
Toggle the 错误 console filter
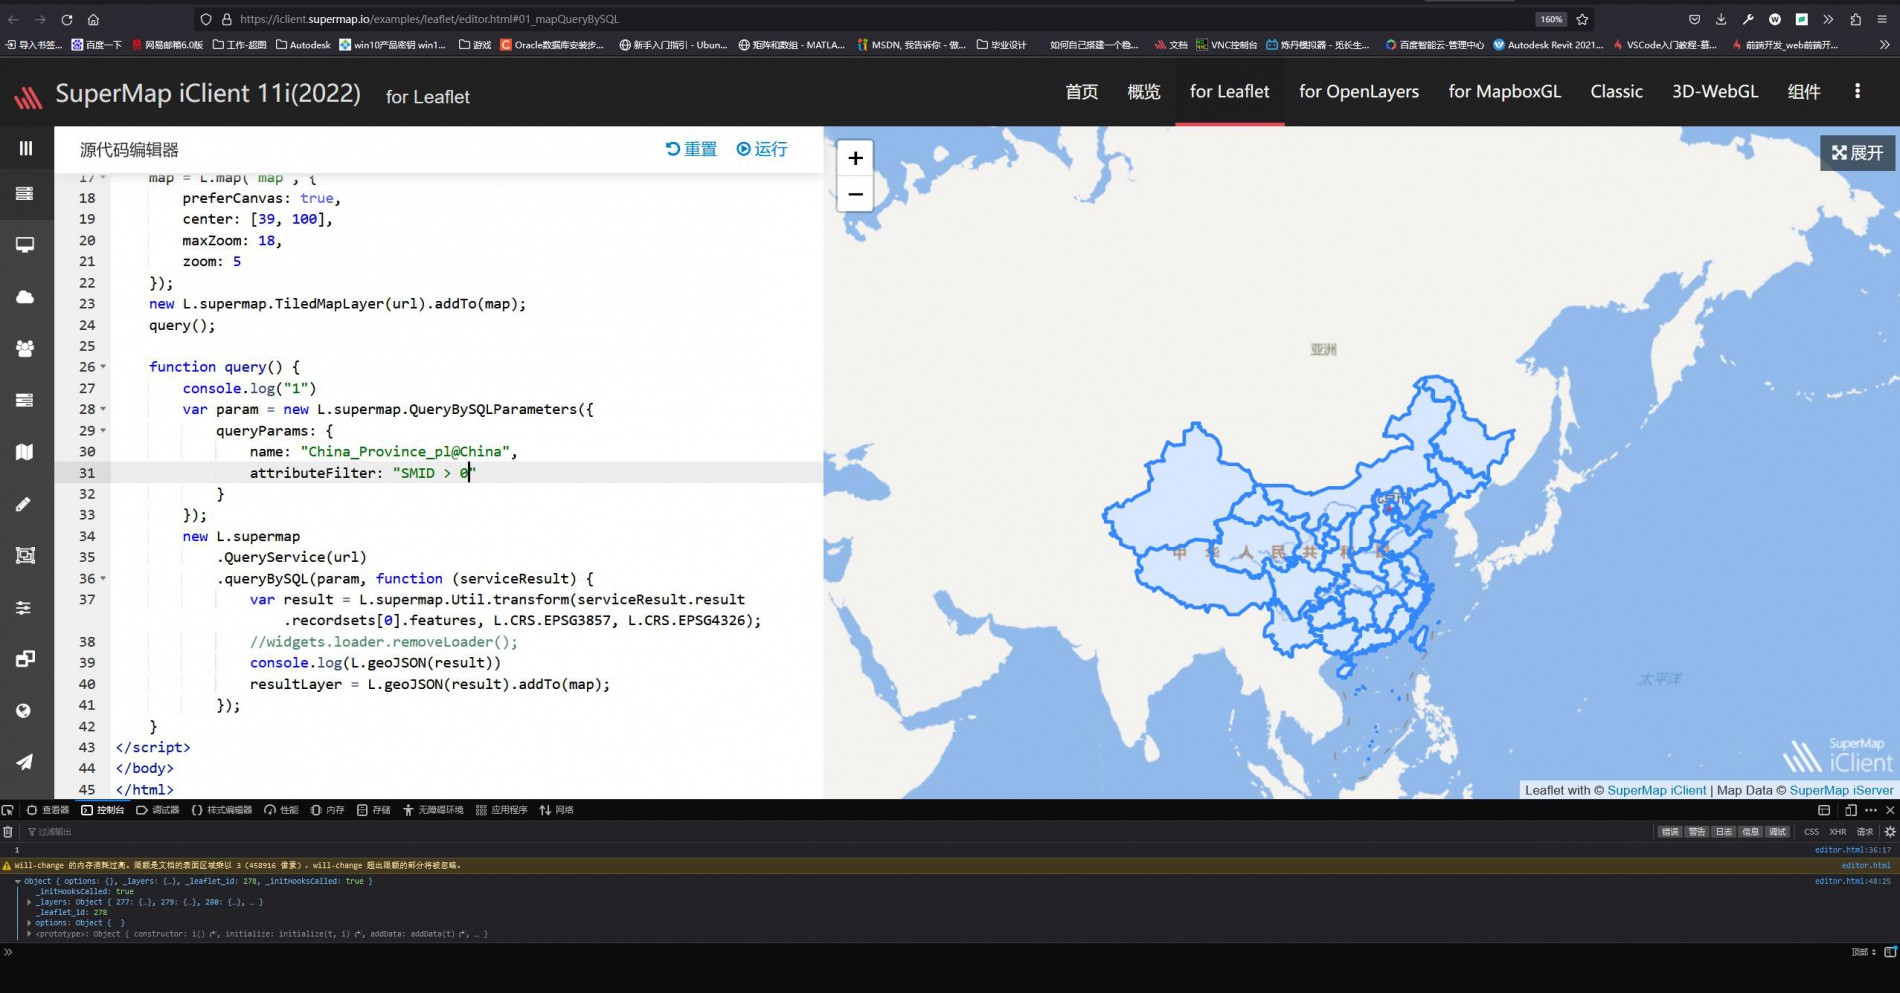coord(1670,832)
